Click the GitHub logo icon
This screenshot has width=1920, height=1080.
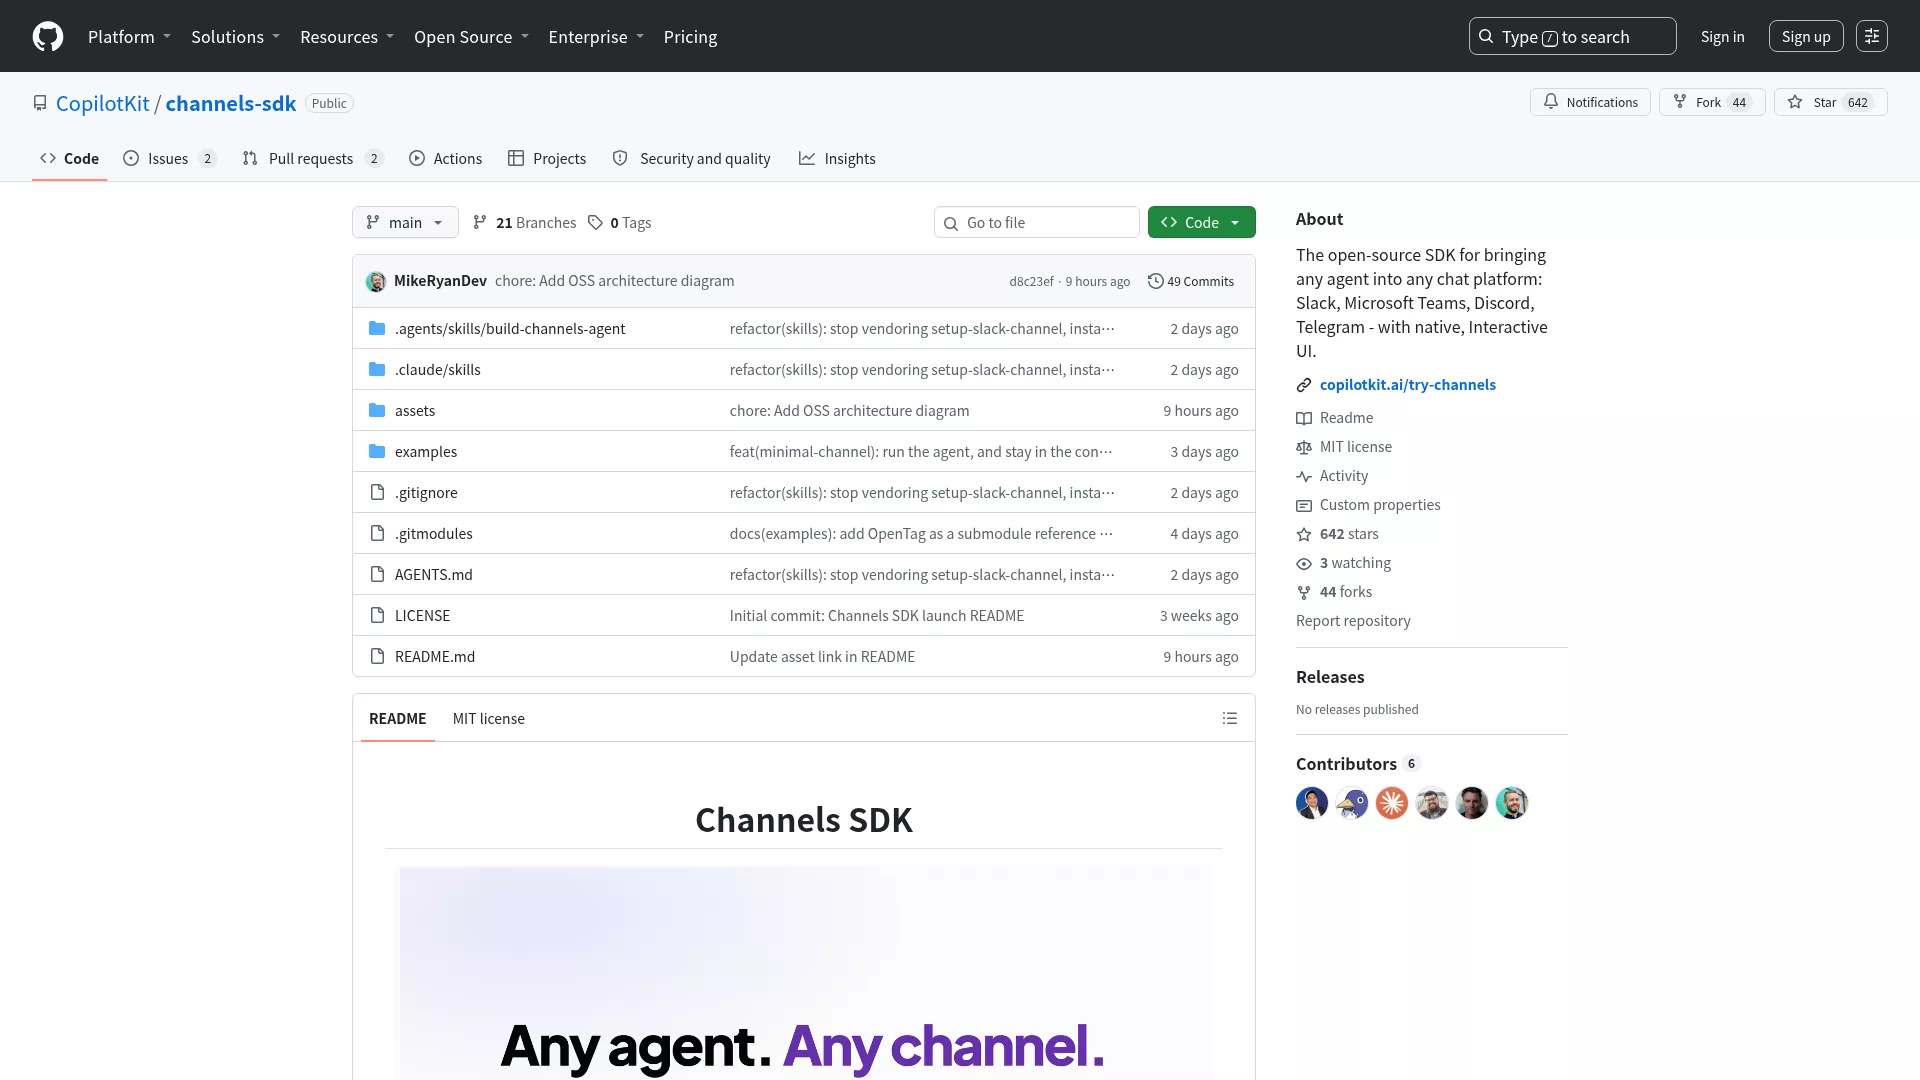click(48, 37)
